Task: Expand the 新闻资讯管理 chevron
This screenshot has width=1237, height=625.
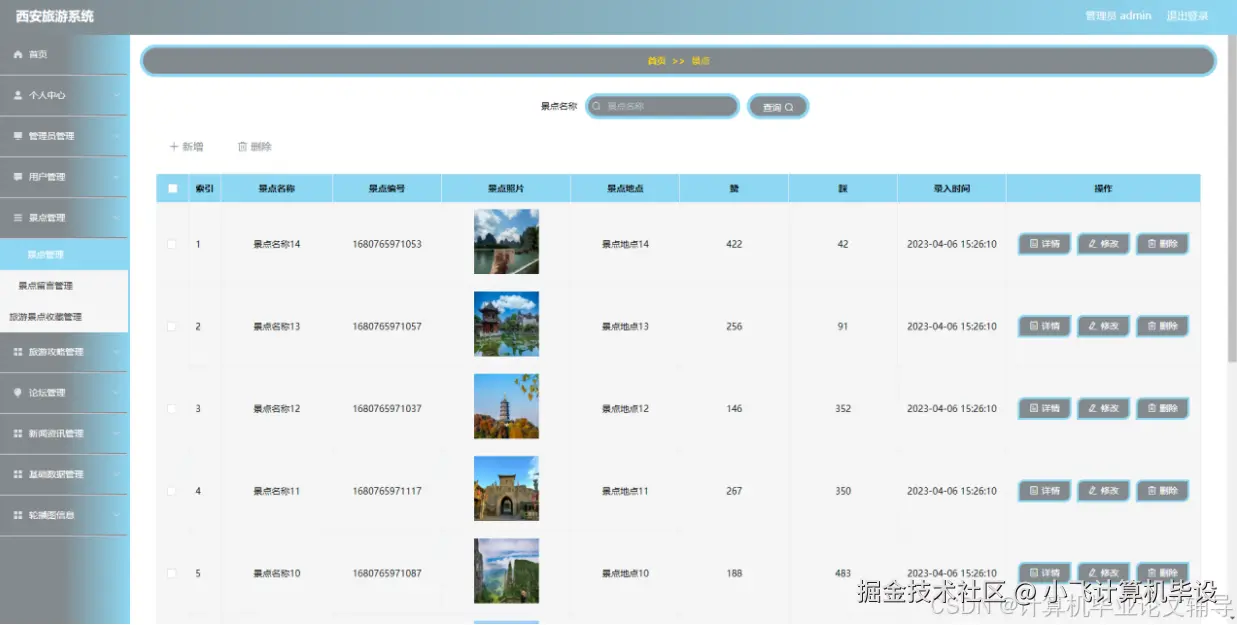Action: [x=116, y=434]
